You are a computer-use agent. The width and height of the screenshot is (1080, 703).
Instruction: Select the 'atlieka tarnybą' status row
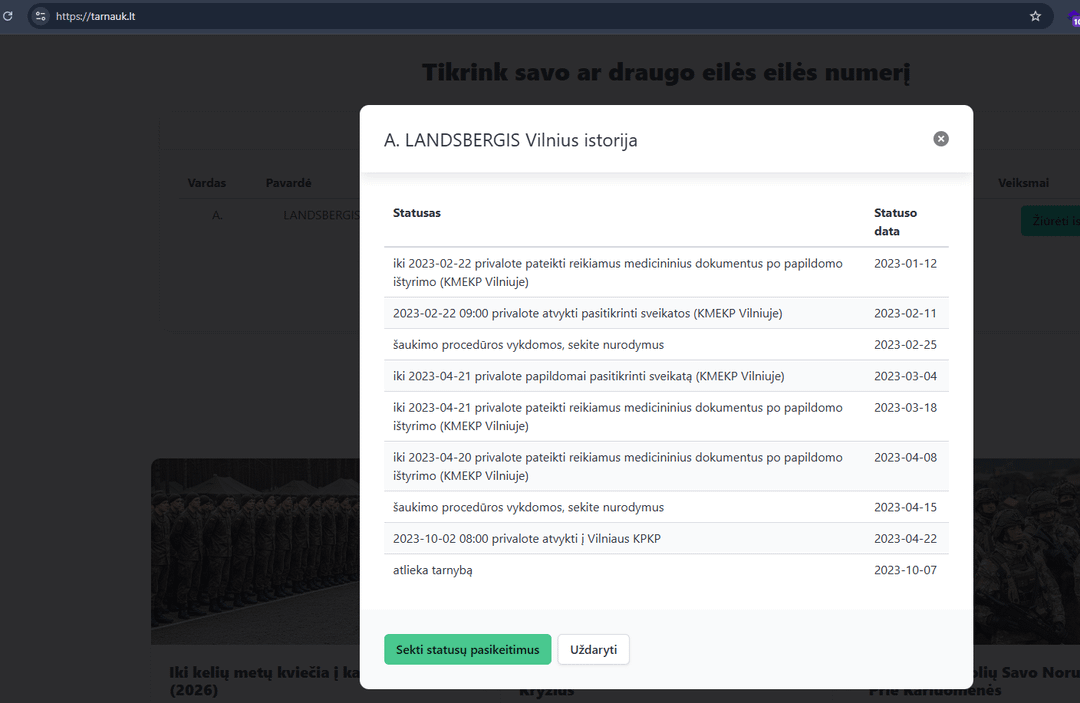click(432, 570)
